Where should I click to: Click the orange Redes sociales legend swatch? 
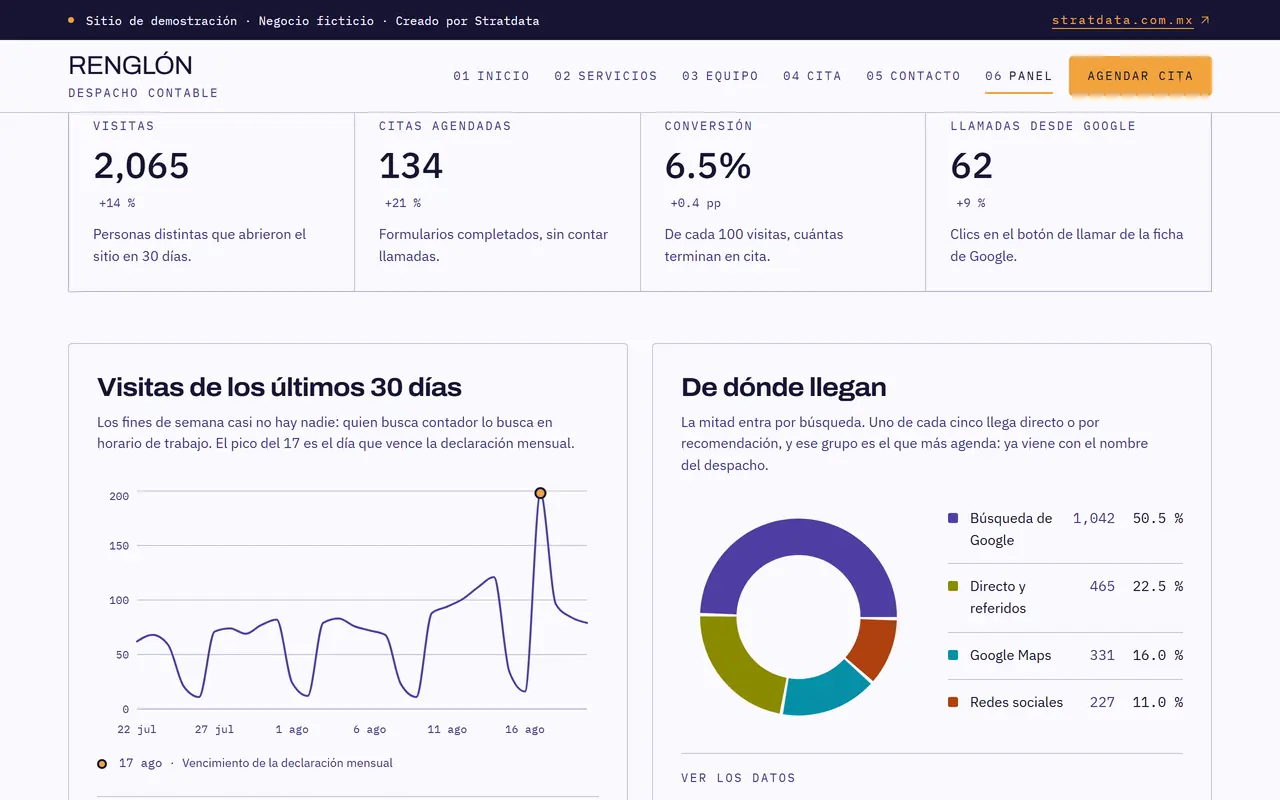953,702
